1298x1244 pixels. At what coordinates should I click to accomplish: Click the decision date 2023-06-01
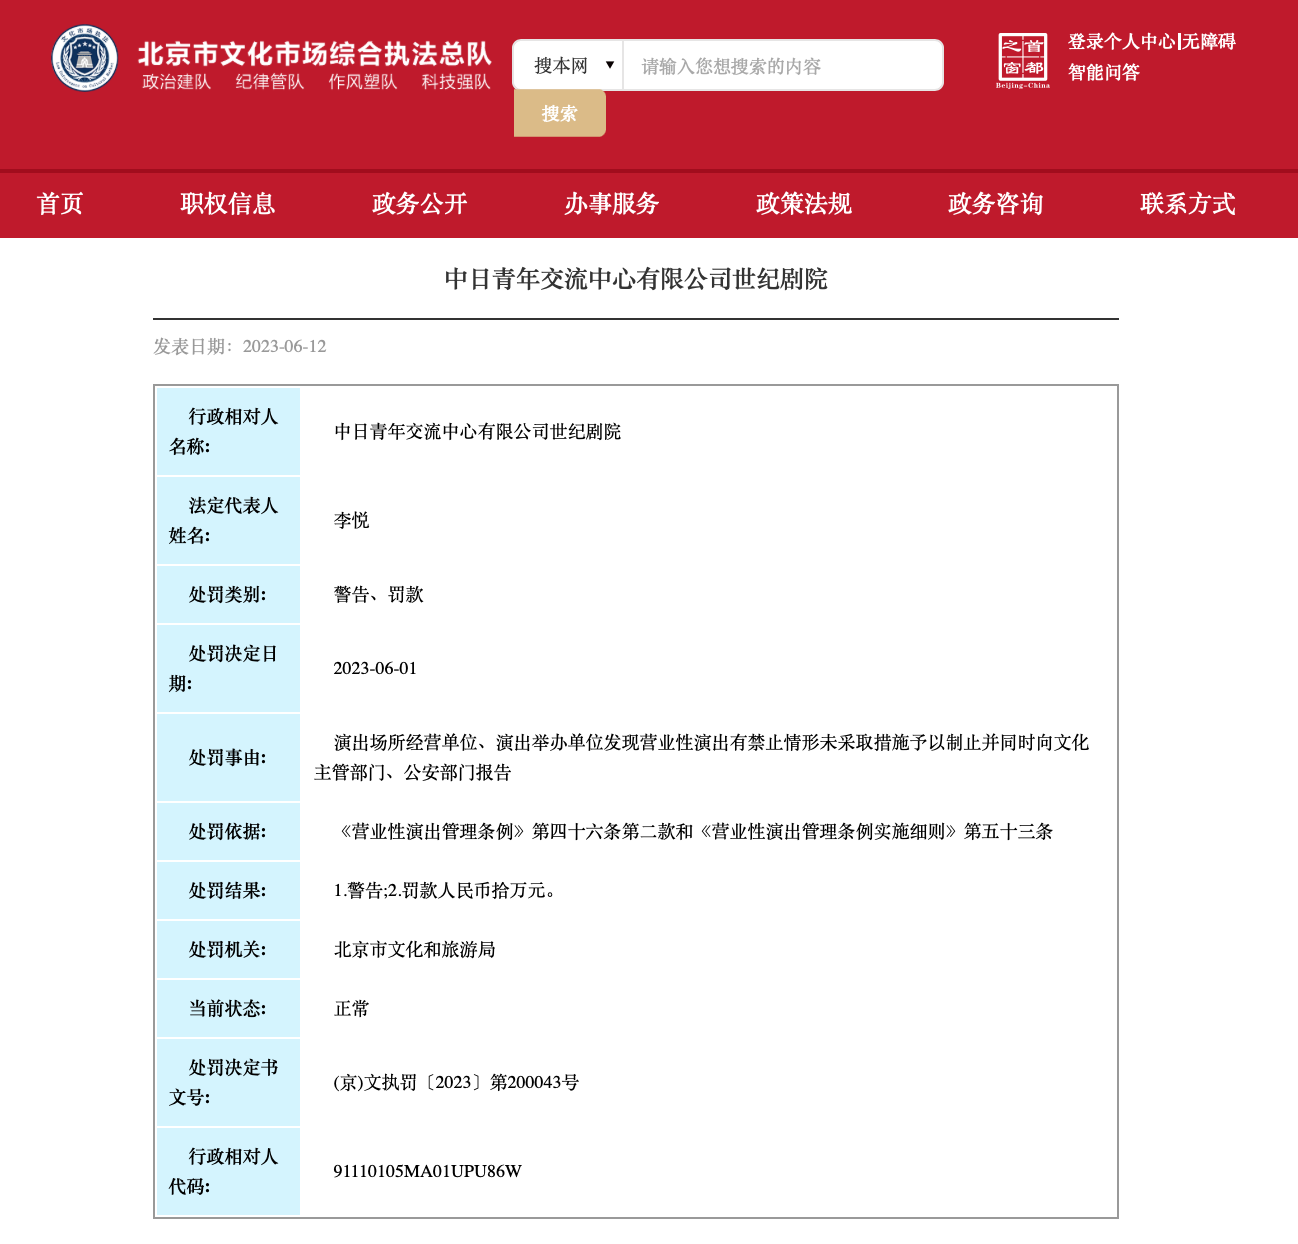(x=375, y=669)
